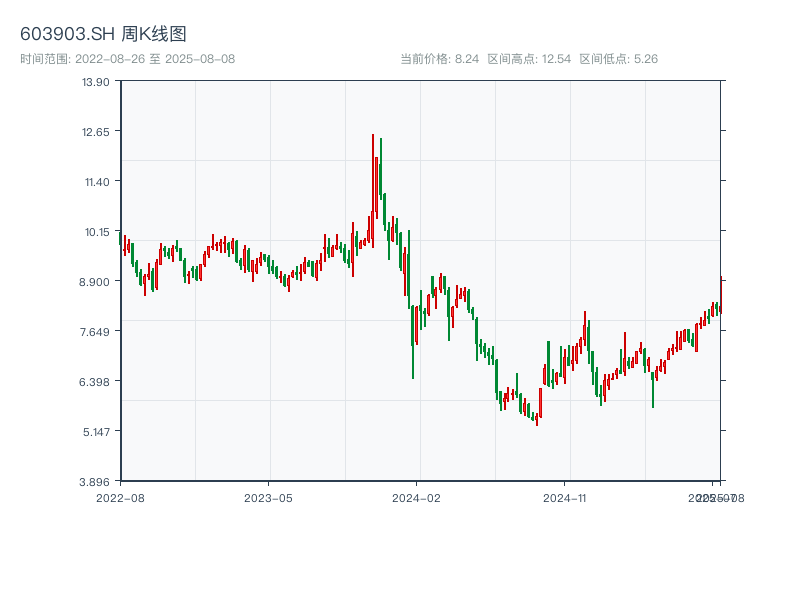Click the 12.65 price axis label
Screen dimensions: 800x600
pyautogui.click(x=96, y=131)
